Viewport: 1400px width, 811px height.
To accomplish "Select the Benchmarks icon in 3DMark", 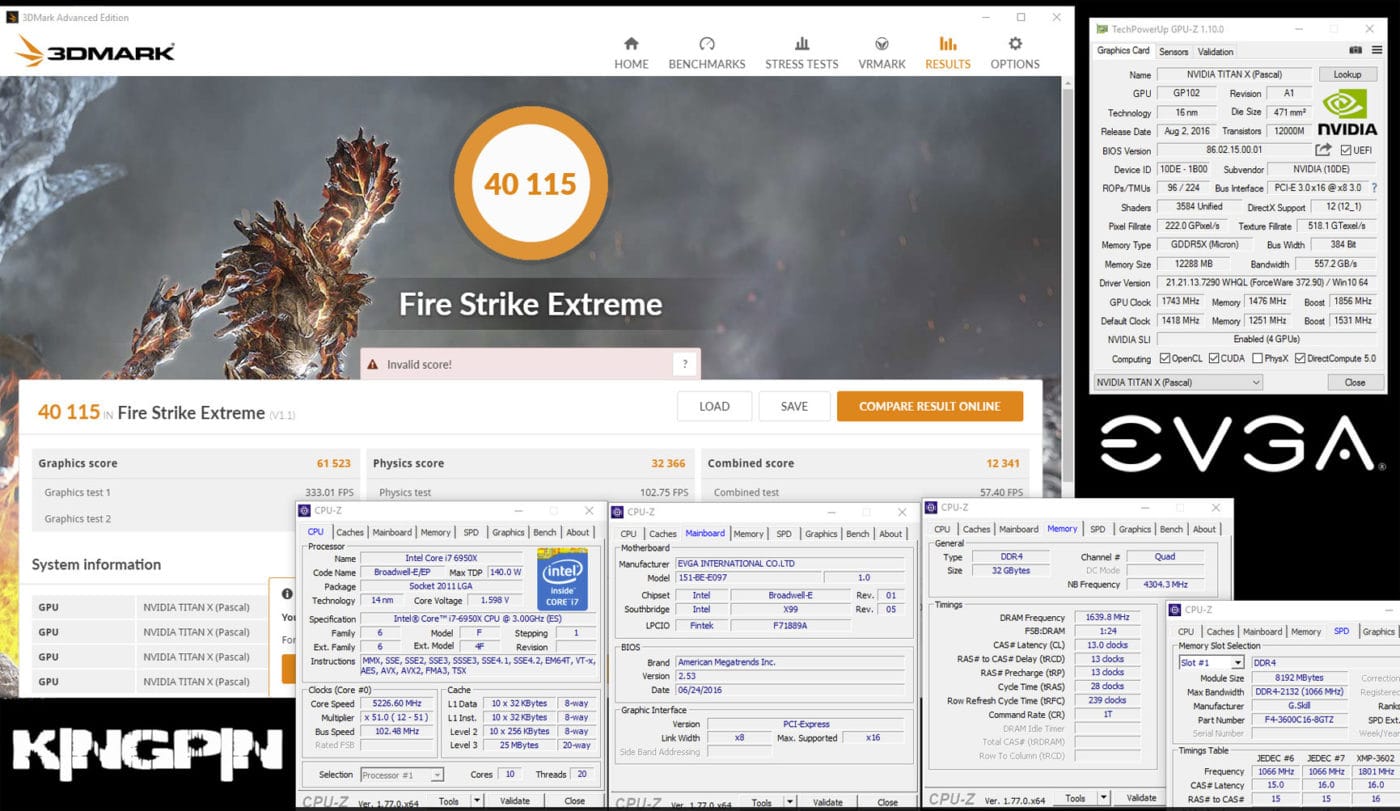I will [707, 46].
